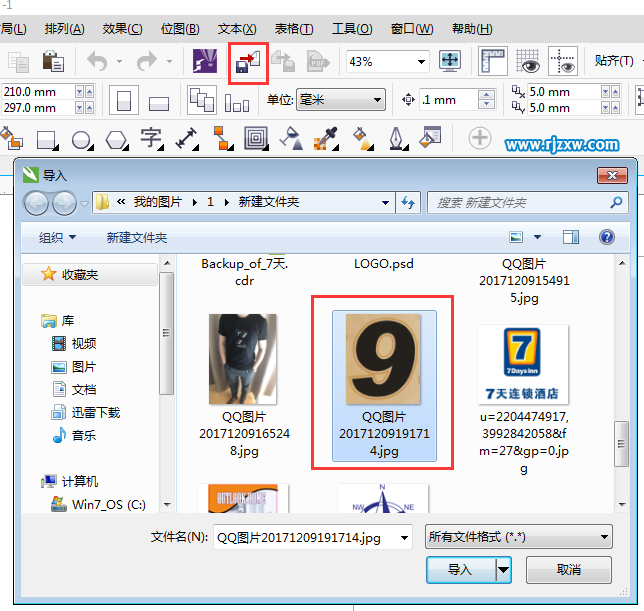Click the all pages layout icon

point(202,100)
